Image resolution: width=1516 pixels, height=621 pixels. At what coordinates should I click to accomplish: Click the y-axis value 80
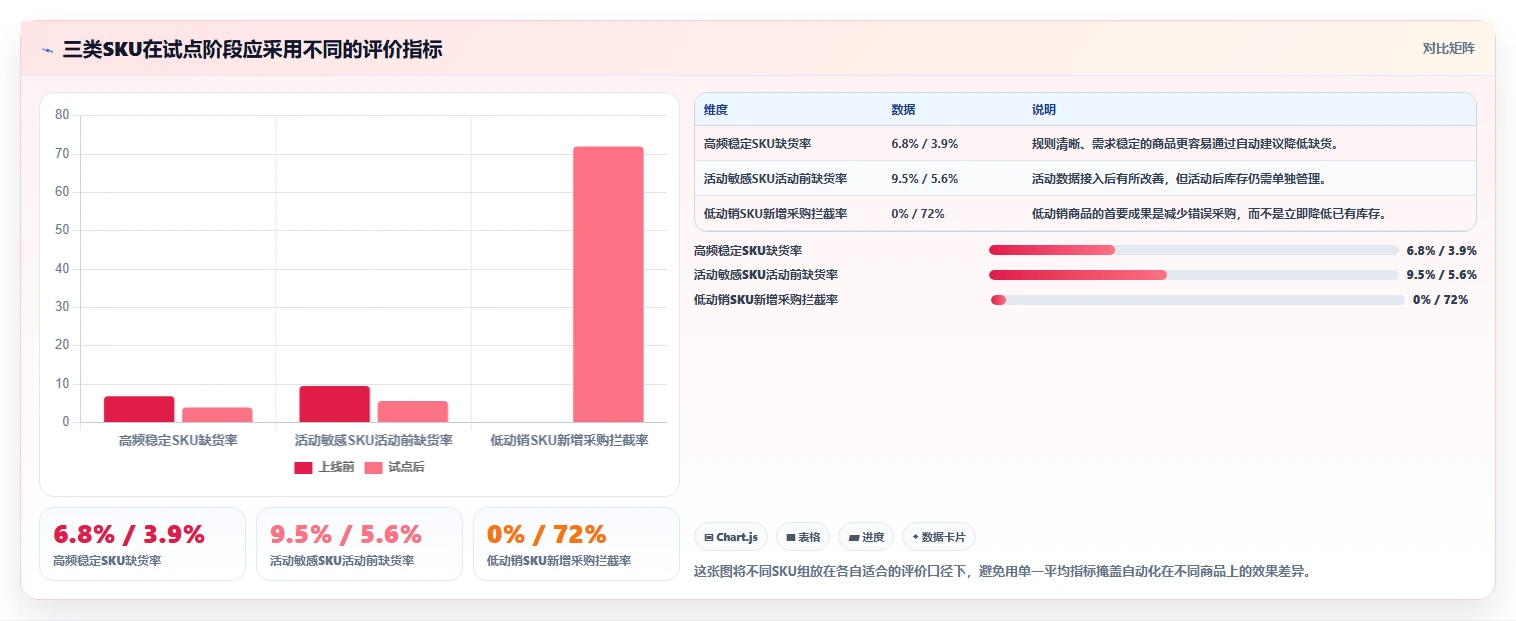coord(62,115)
